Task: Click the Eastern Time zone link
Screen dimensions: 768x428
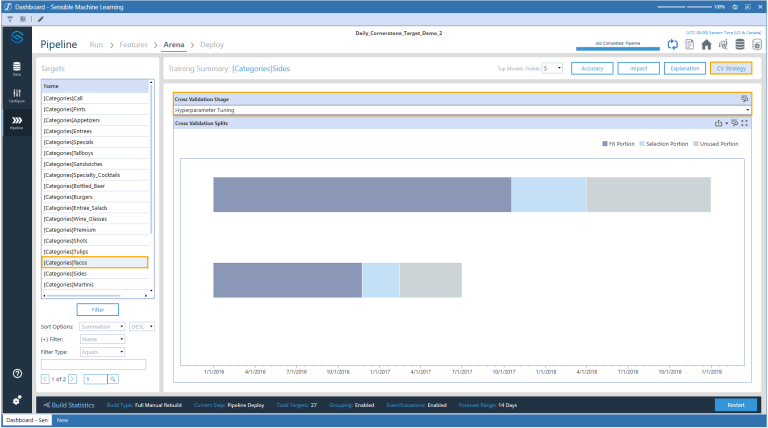Action: pos(724,33)
